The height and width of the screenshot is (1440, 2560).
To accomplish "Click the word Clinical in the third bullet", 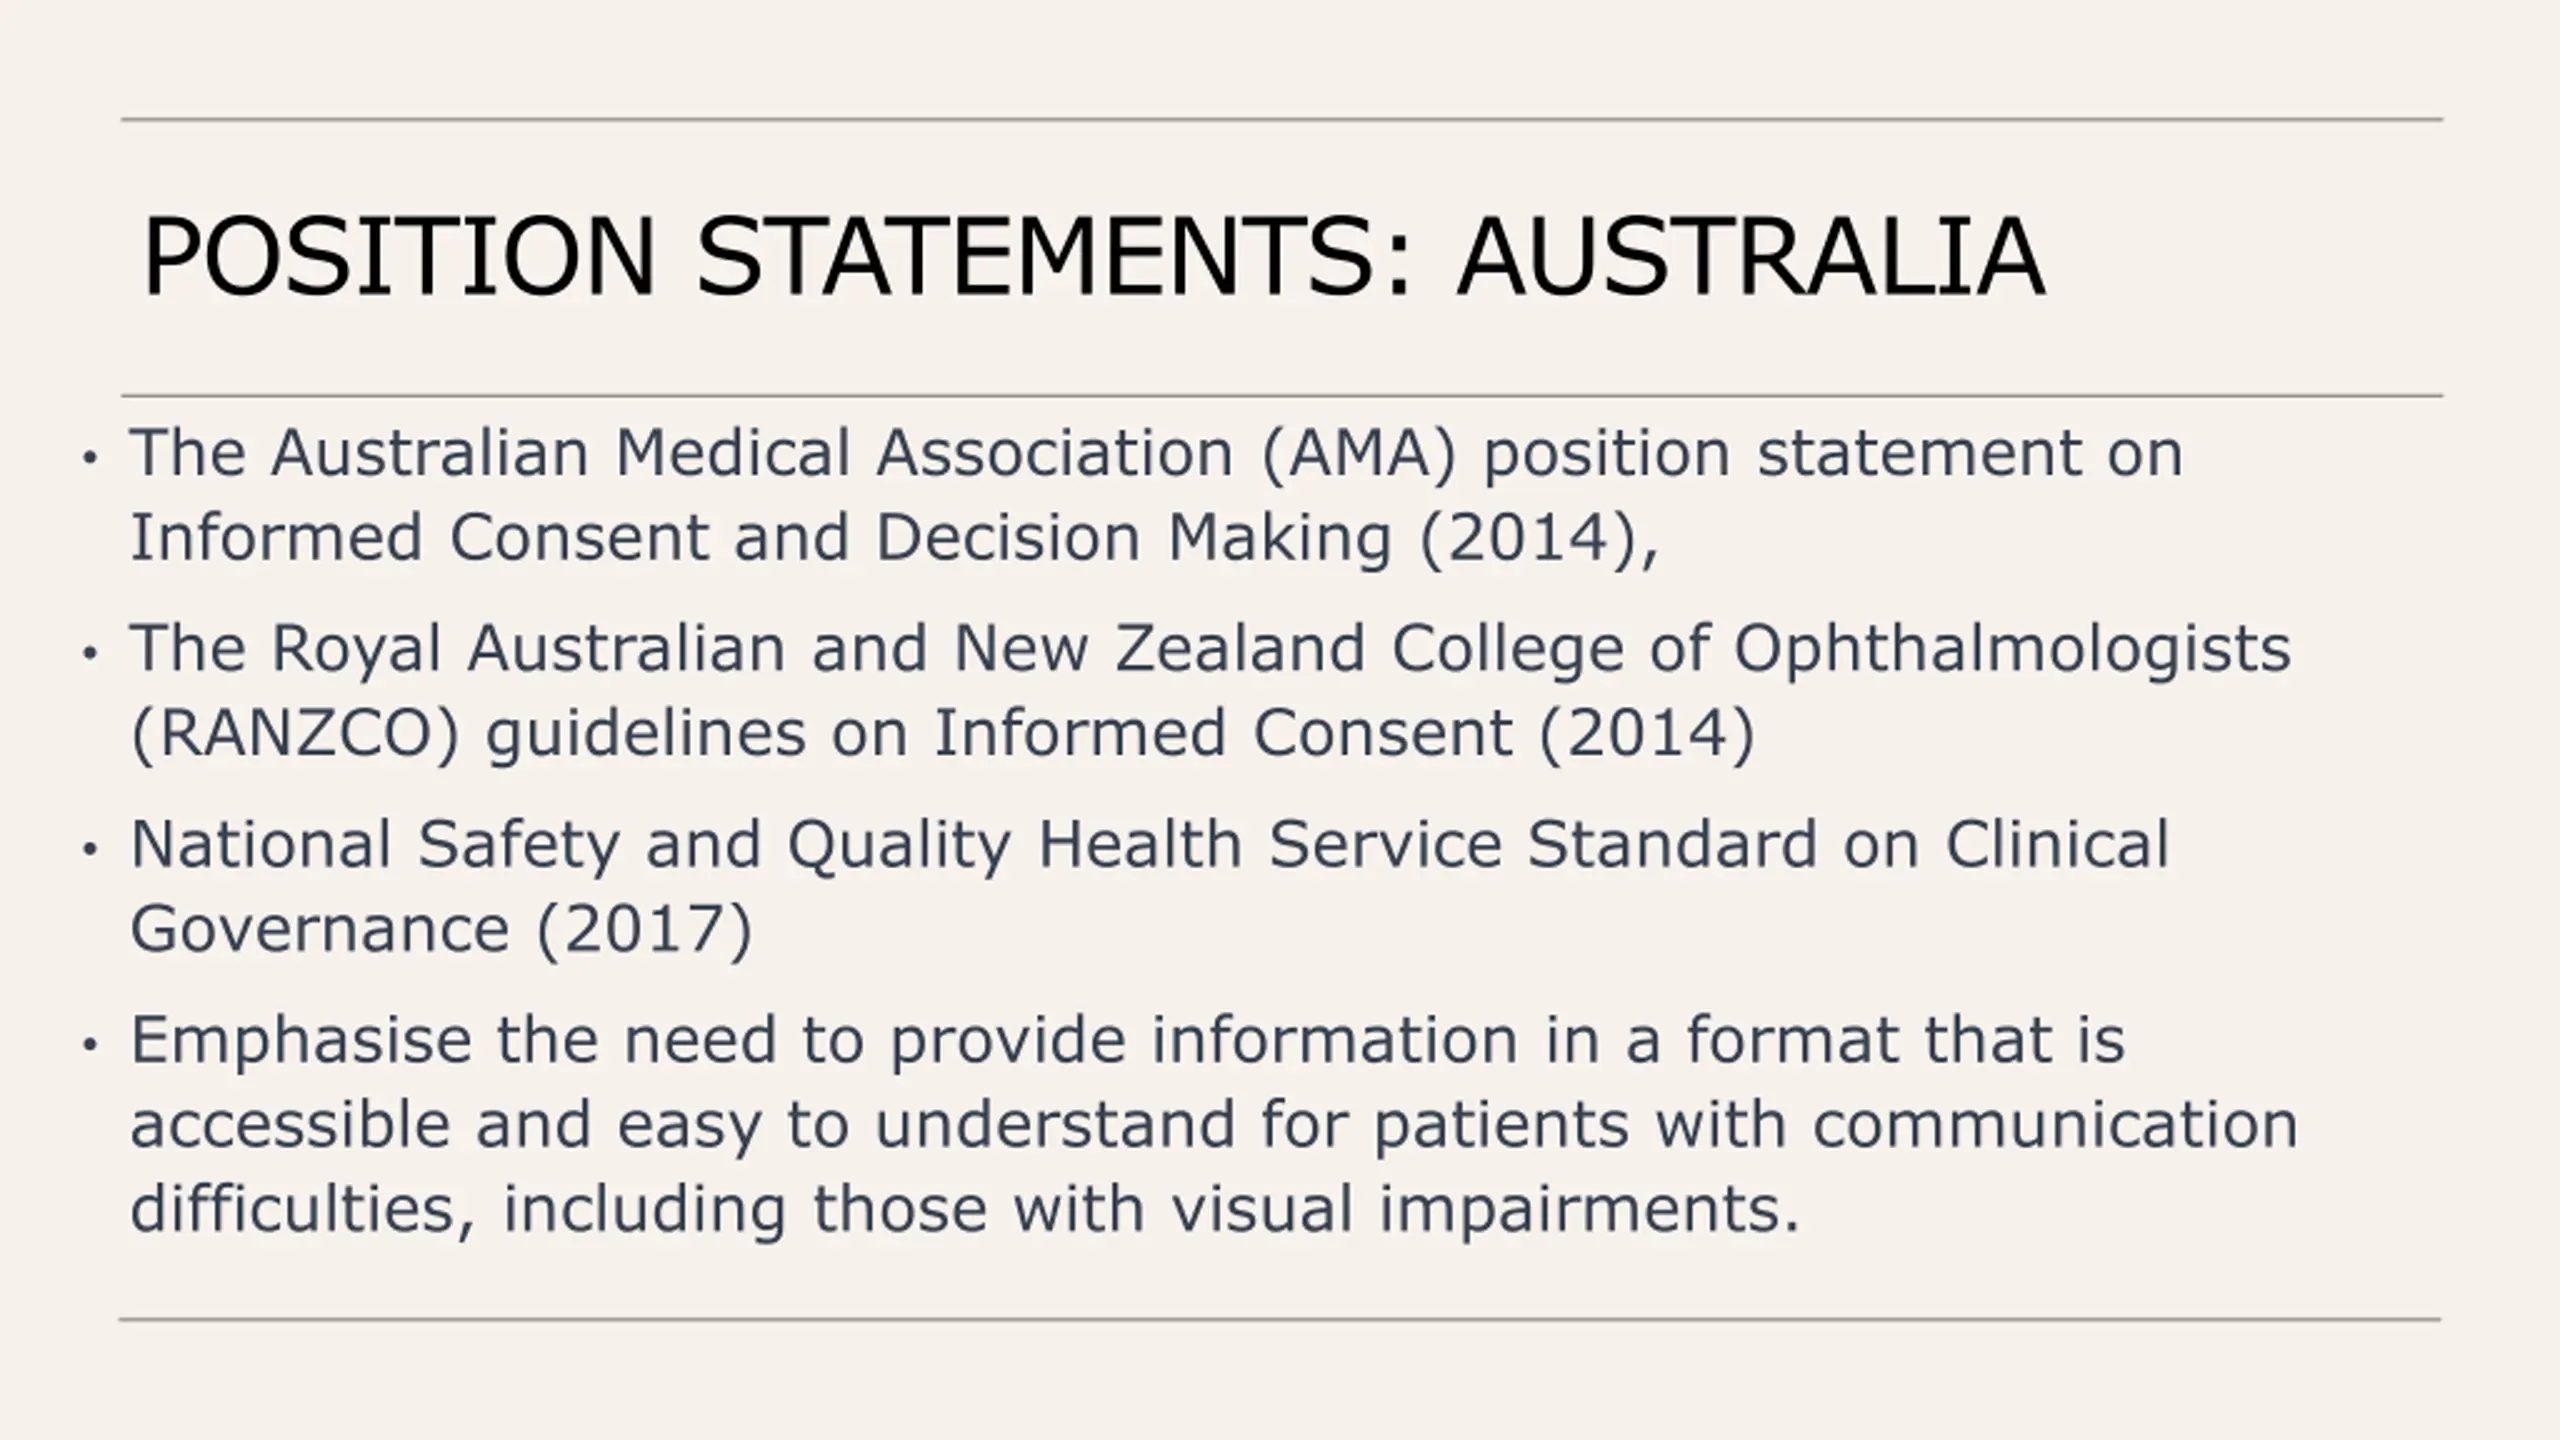I will point(2057,843).
